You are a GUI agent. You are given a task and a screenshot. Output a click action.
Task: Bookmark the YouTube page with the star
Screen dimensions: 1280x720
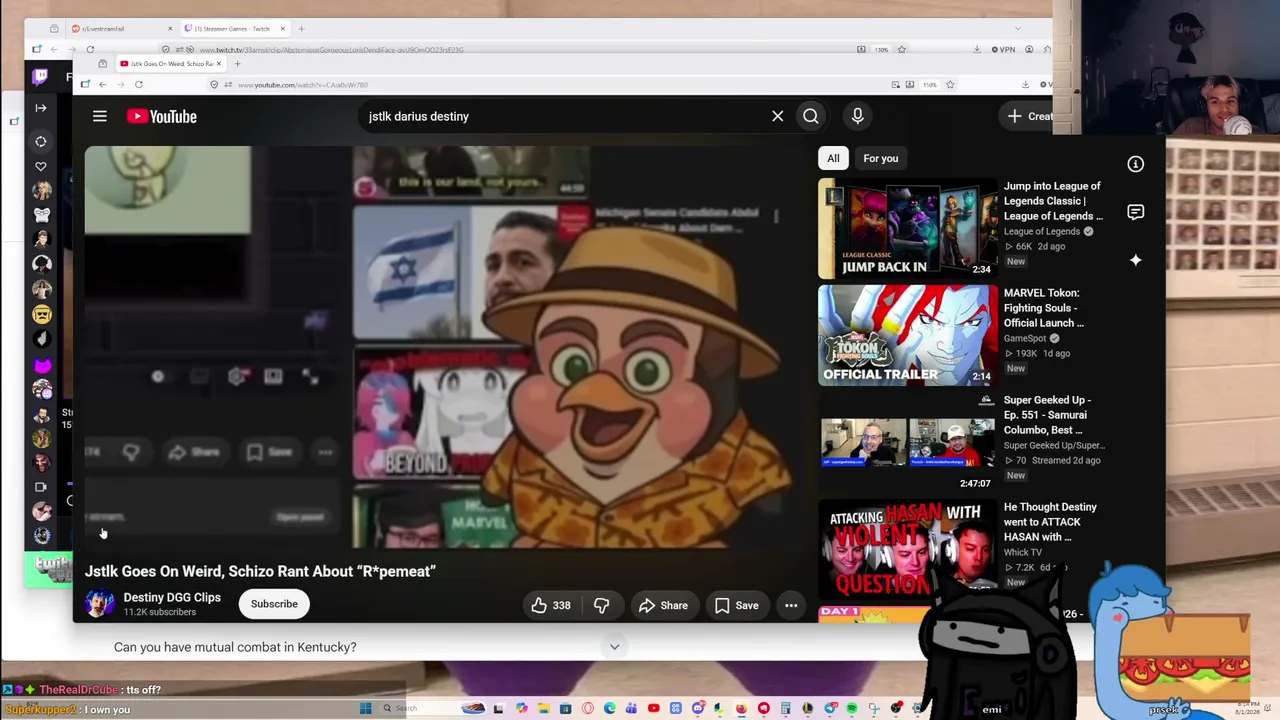click(x=950, y=85)
